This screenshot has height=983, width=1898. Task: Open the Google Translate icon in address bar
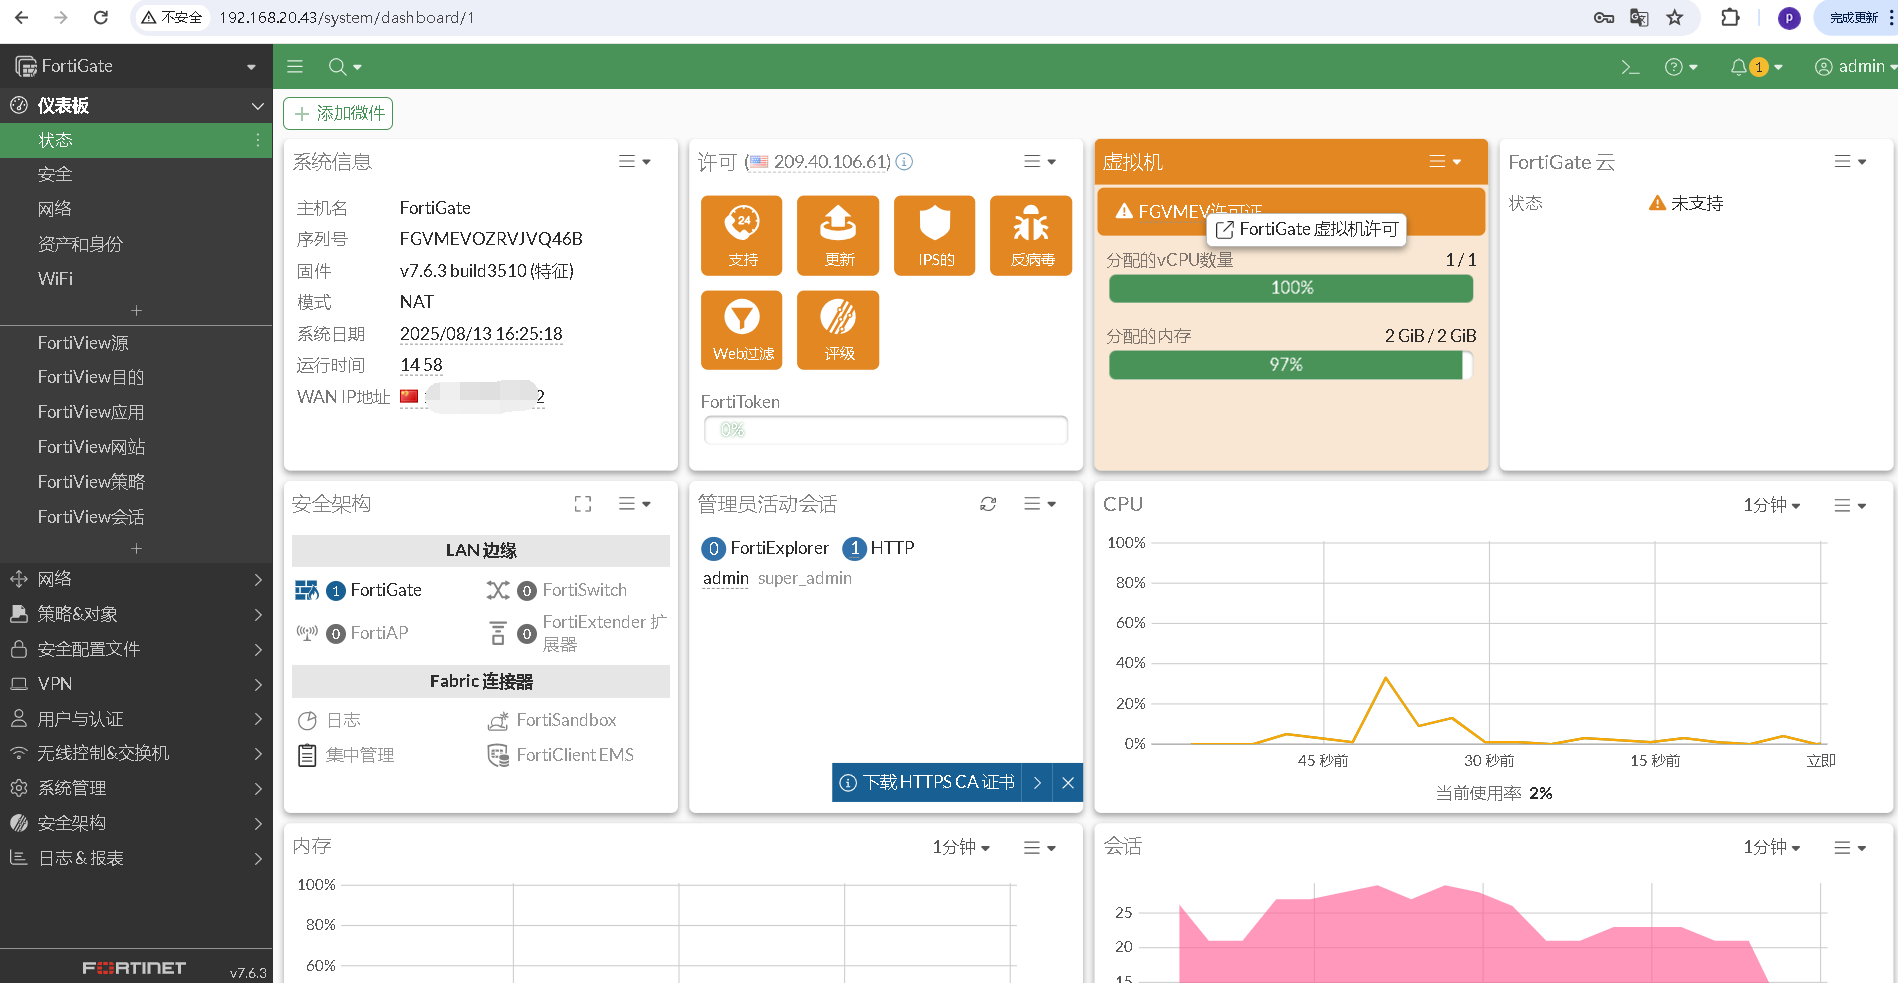coord(1639,17)
